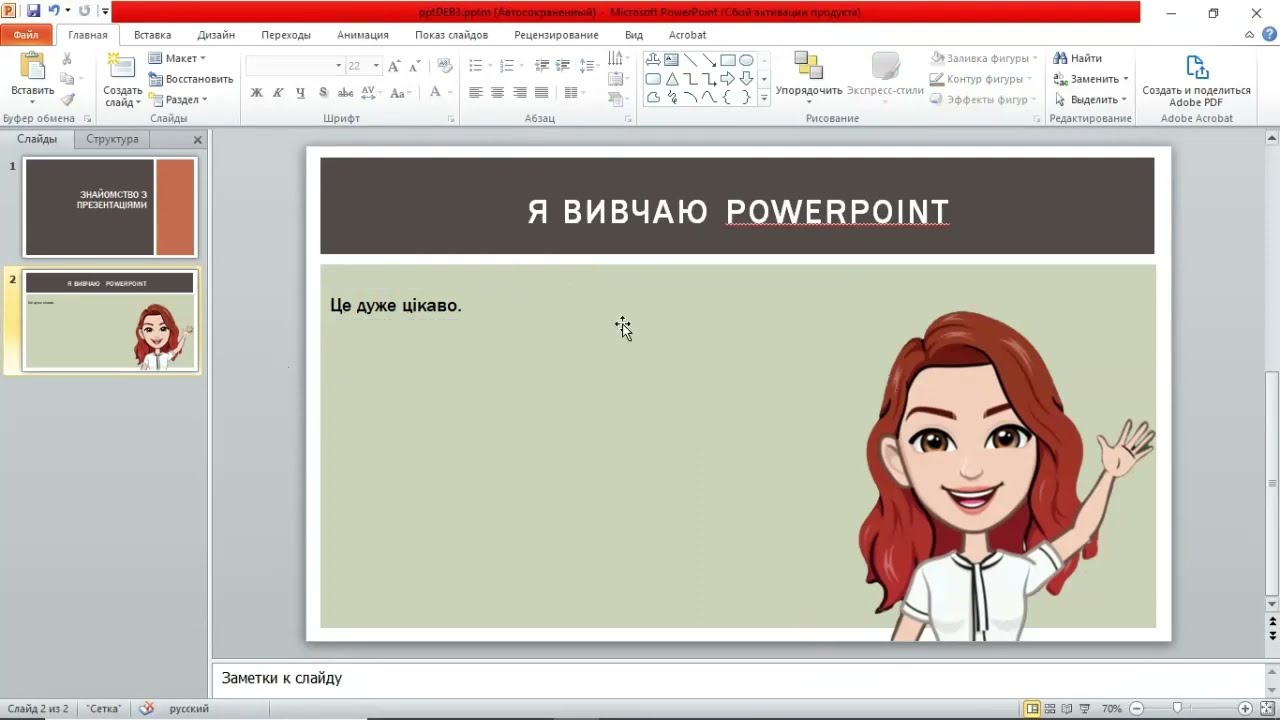1280x720 pixels.
Task: Click the Save icon in quick access toolbar
Action: pos(33,11)
